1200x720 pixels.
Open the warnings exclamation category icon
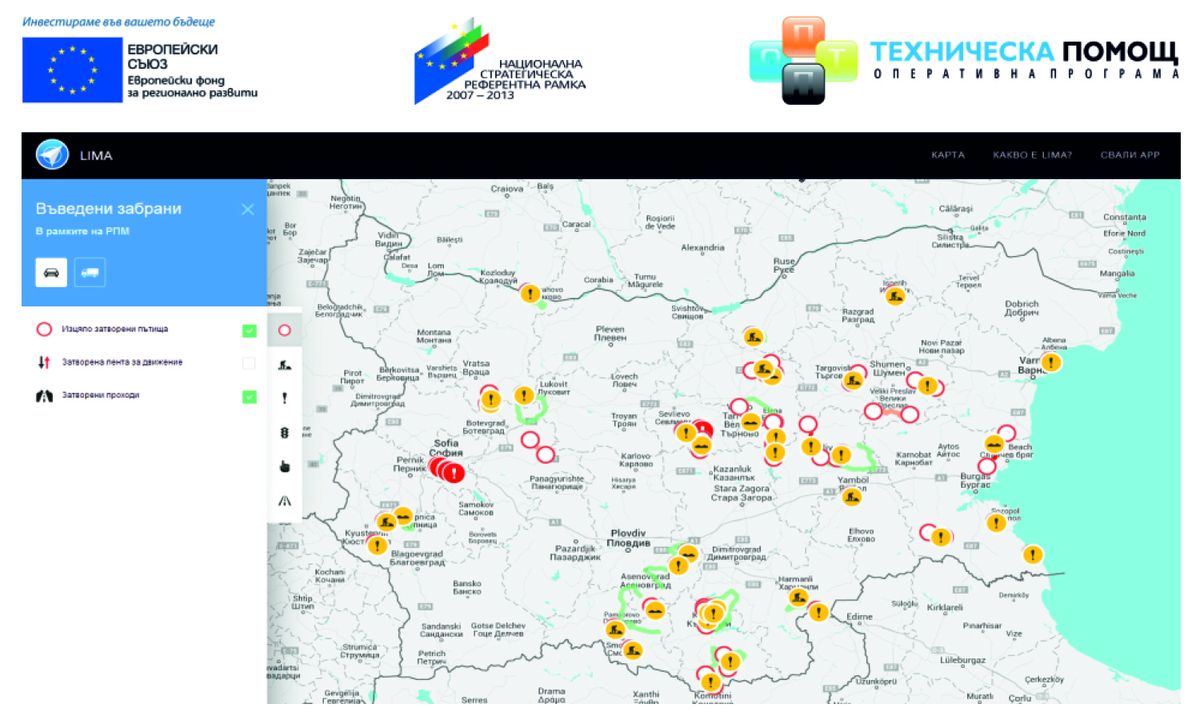pos(285,398)
